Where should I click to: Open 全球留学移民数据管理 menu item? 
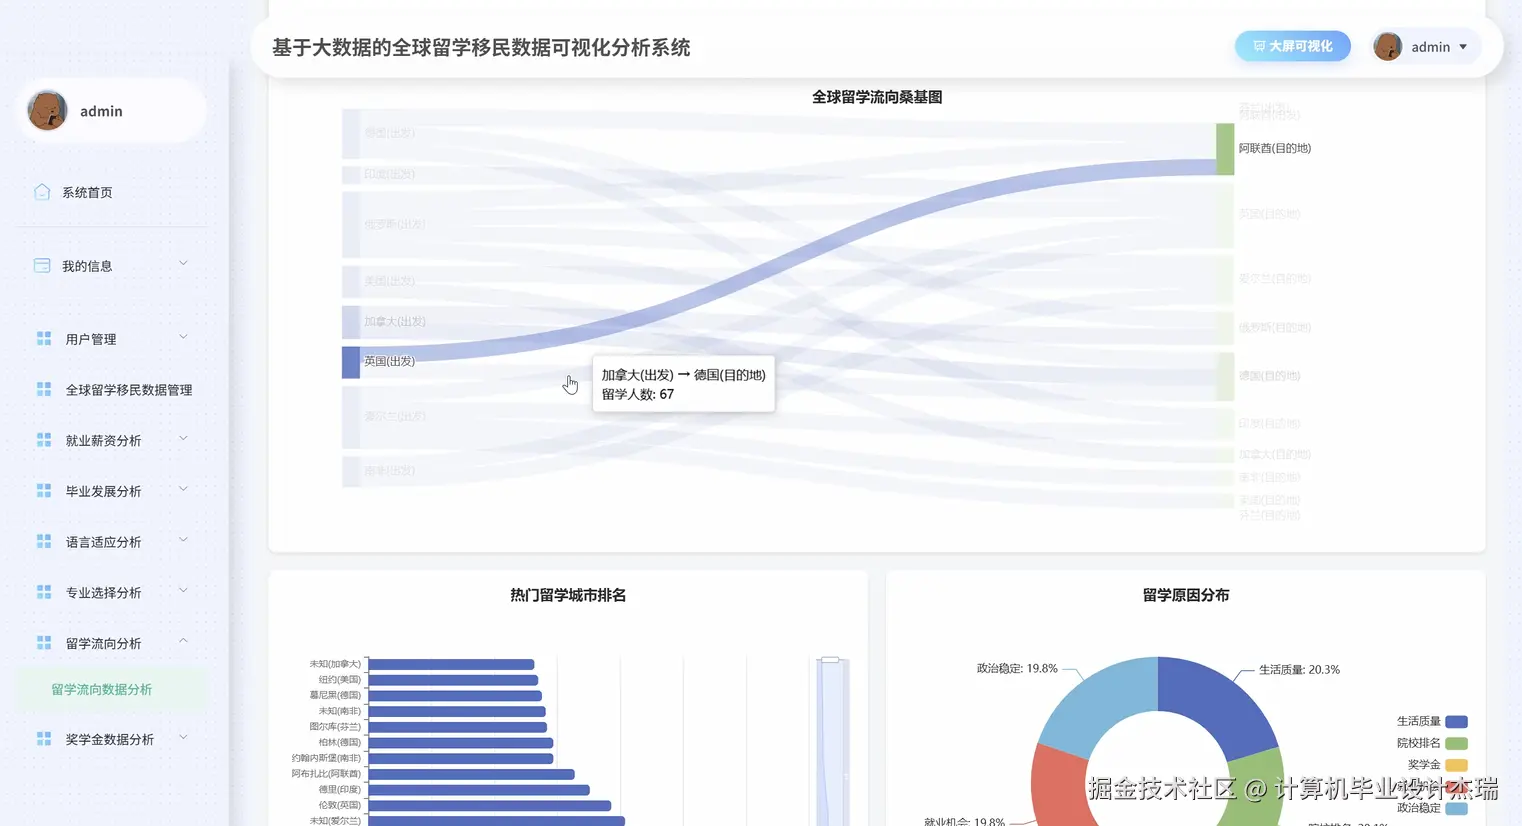tap(112, 390)
